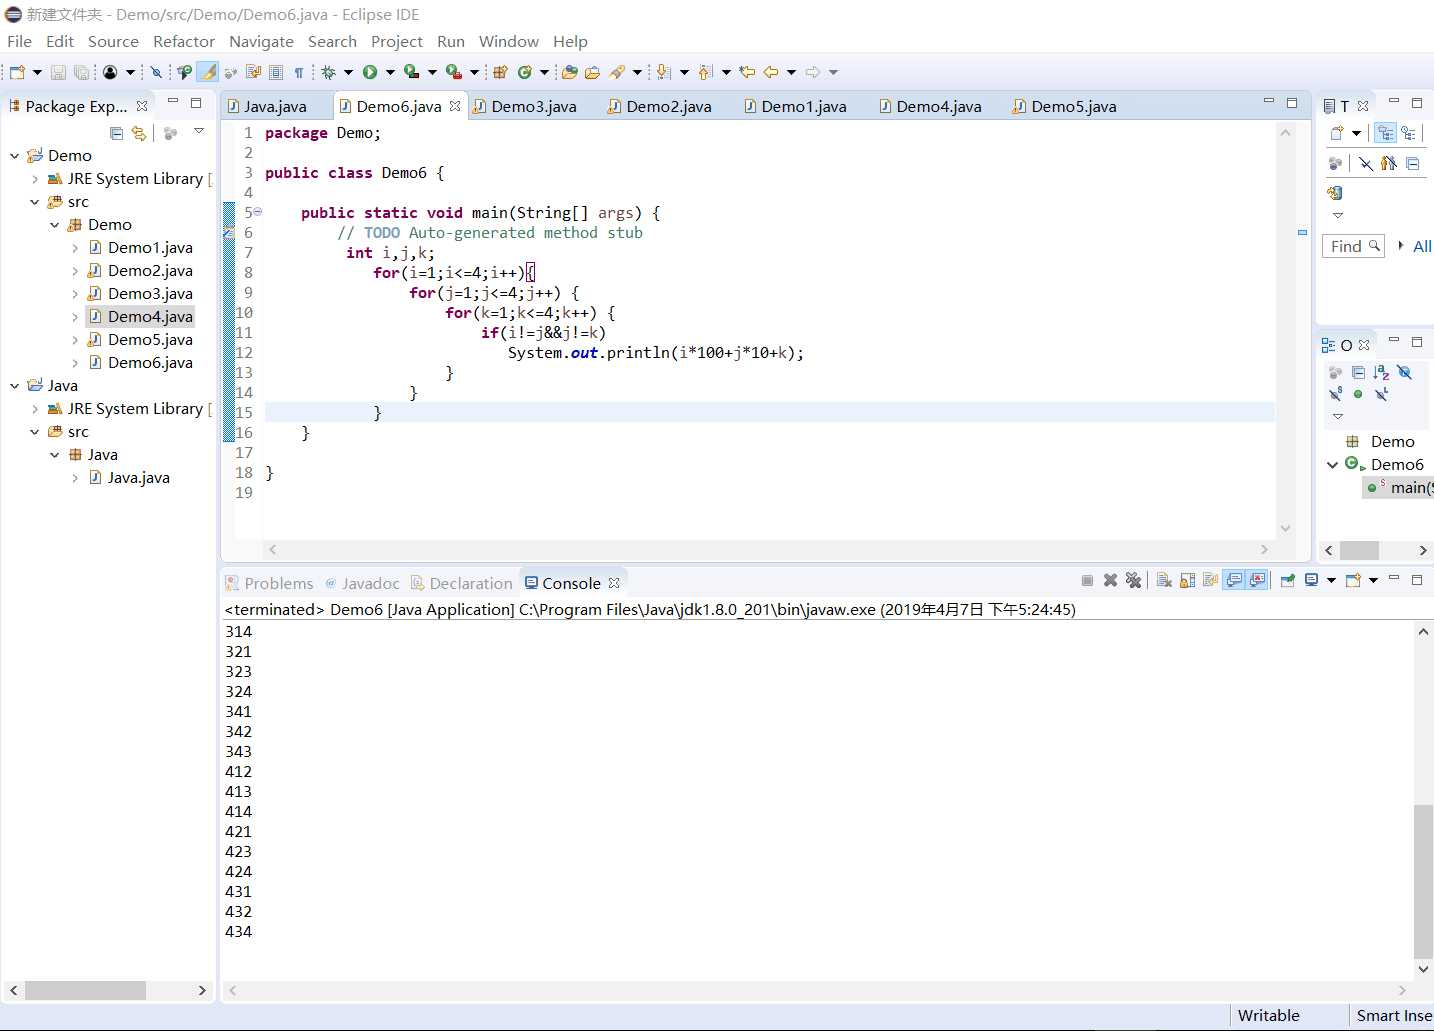Switch to the Declaration tab
Viewport: 1434px width, 1031px height.
462,584
